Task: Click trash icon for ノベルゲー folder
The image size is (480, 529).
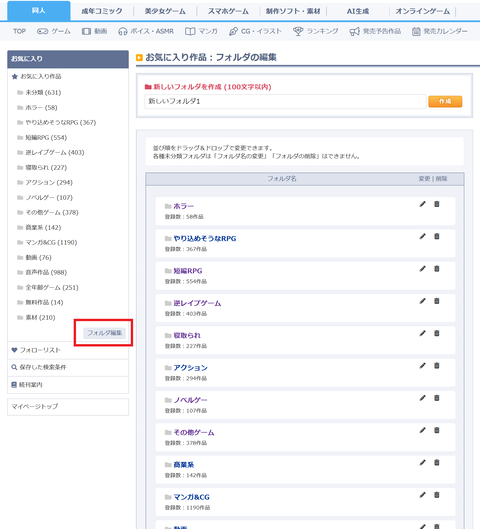Action: [x=436, y=398]
